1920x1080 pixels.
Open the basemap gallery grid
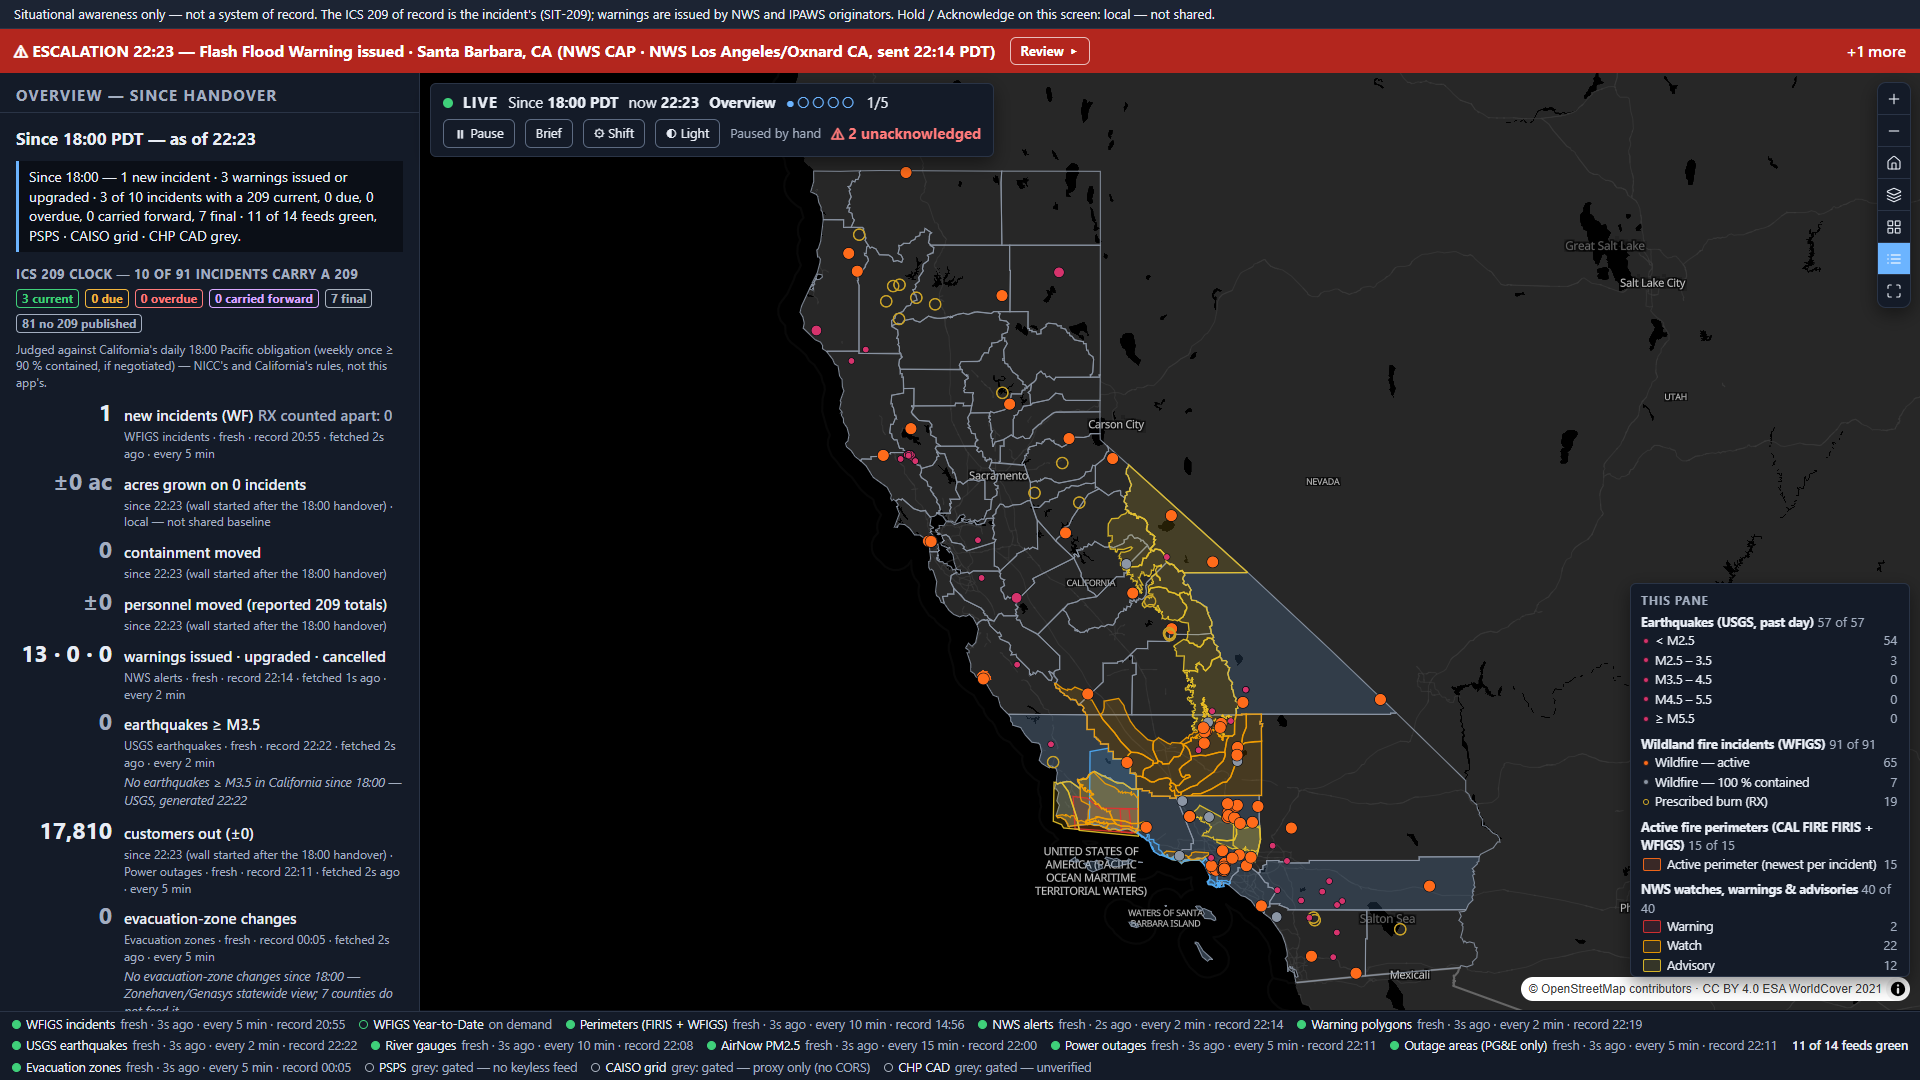click(x=1893, y=227)
